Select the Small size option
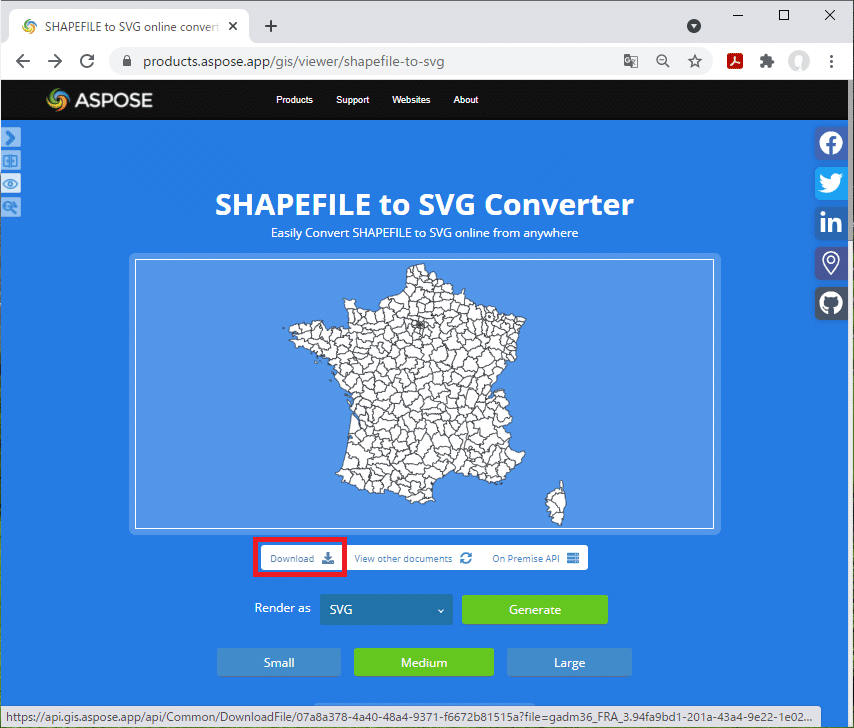 click(x=279, y=662)
